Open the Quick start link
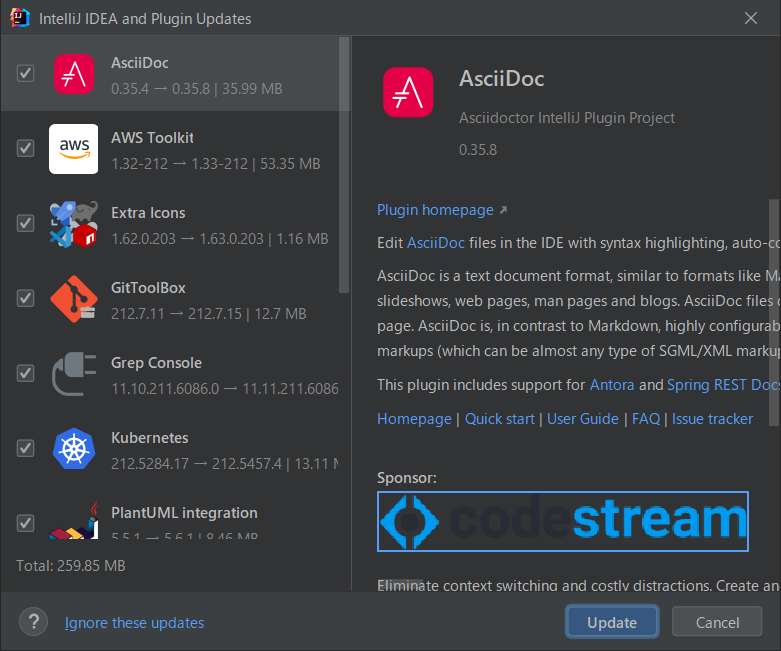781x651 pixels. point(500,419)
